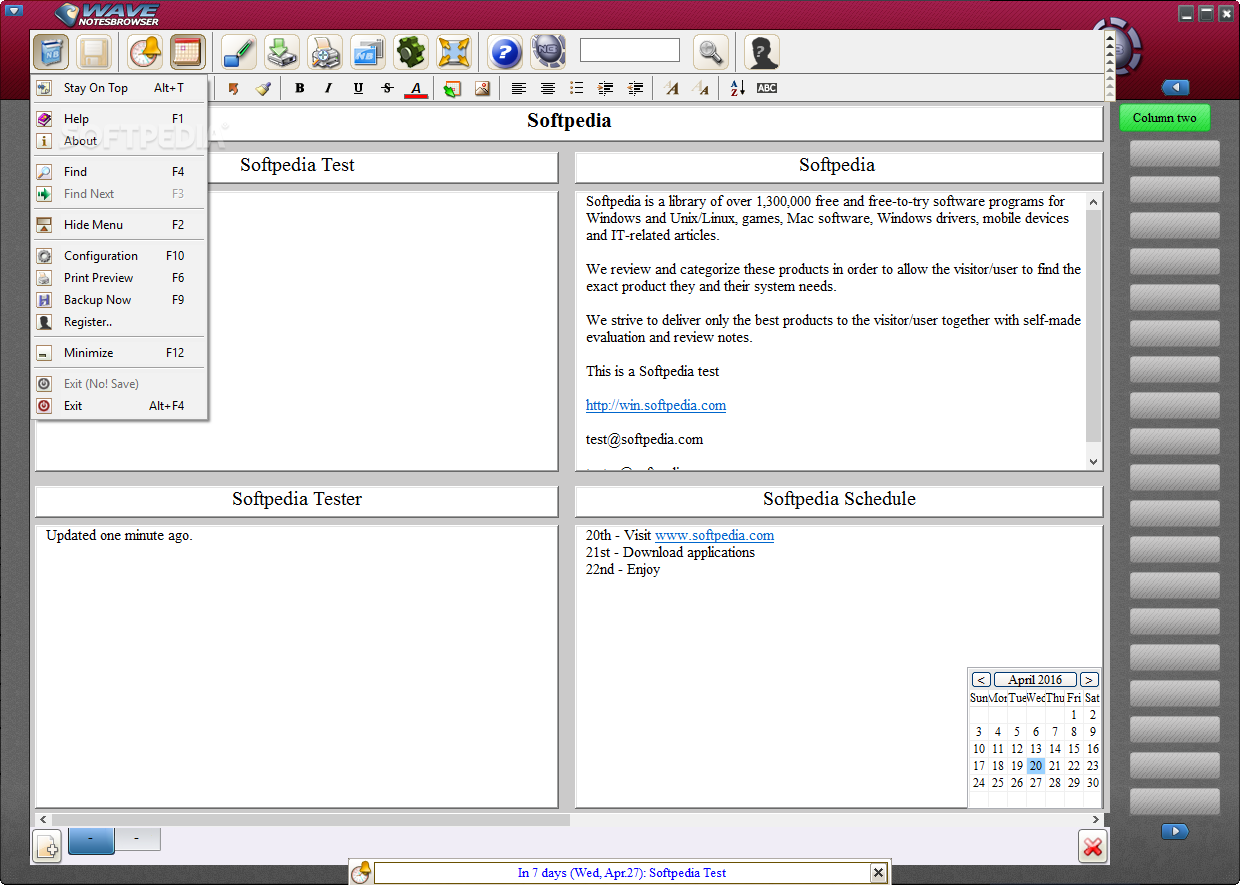Viewport: 1240px width, 885px height.
Task: Select Exit menu entry with Alt+F4
Action: (x=120, y=406)
